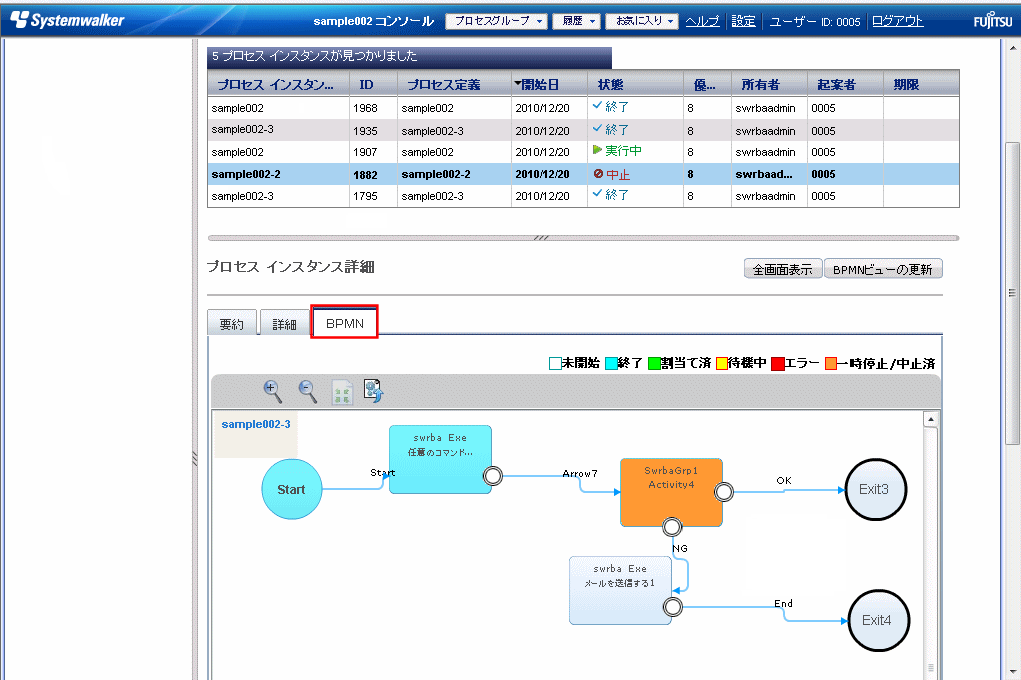
Task: Click the ログアウト link
Action: [897, 21]
